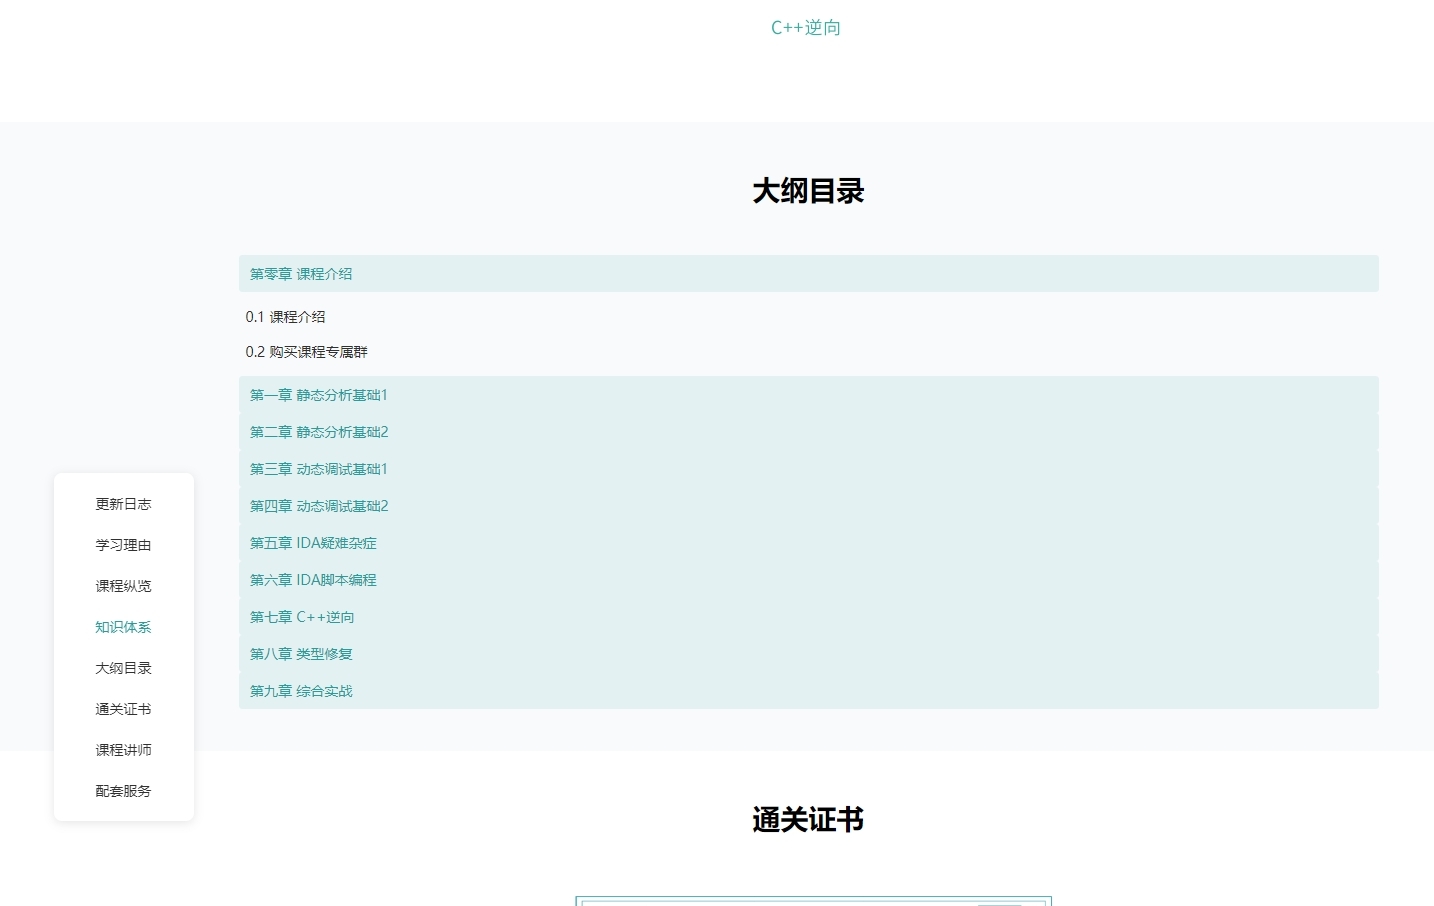Expand chapter 第八章 类型修复

(x=301, y=654)
